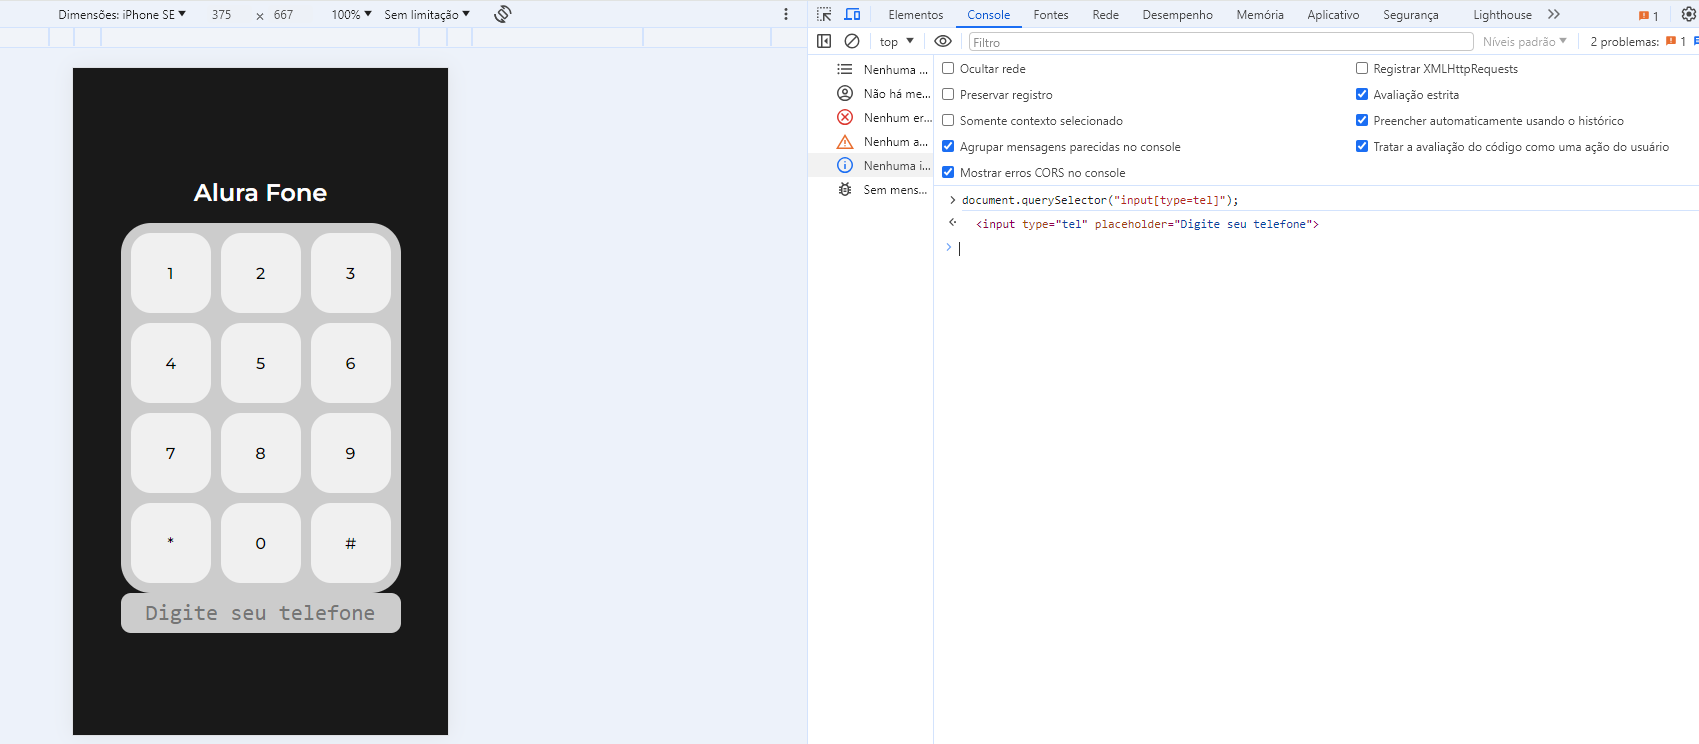
Task: Switch to the Desempenho tab
Action: coord(1177,14)
